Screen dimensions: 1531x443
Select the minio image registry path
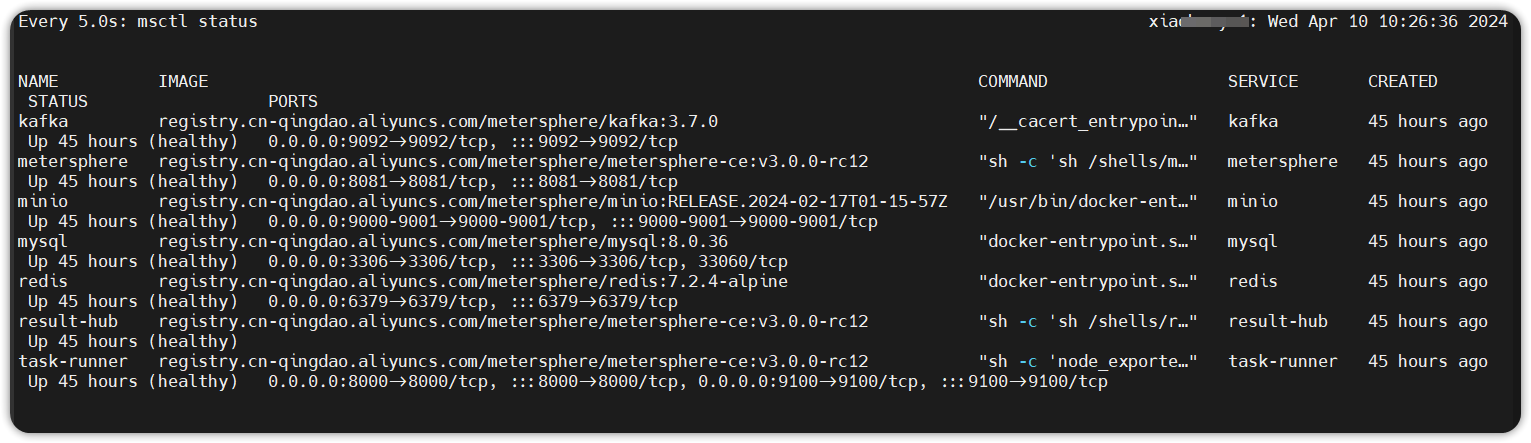point(553,202)
